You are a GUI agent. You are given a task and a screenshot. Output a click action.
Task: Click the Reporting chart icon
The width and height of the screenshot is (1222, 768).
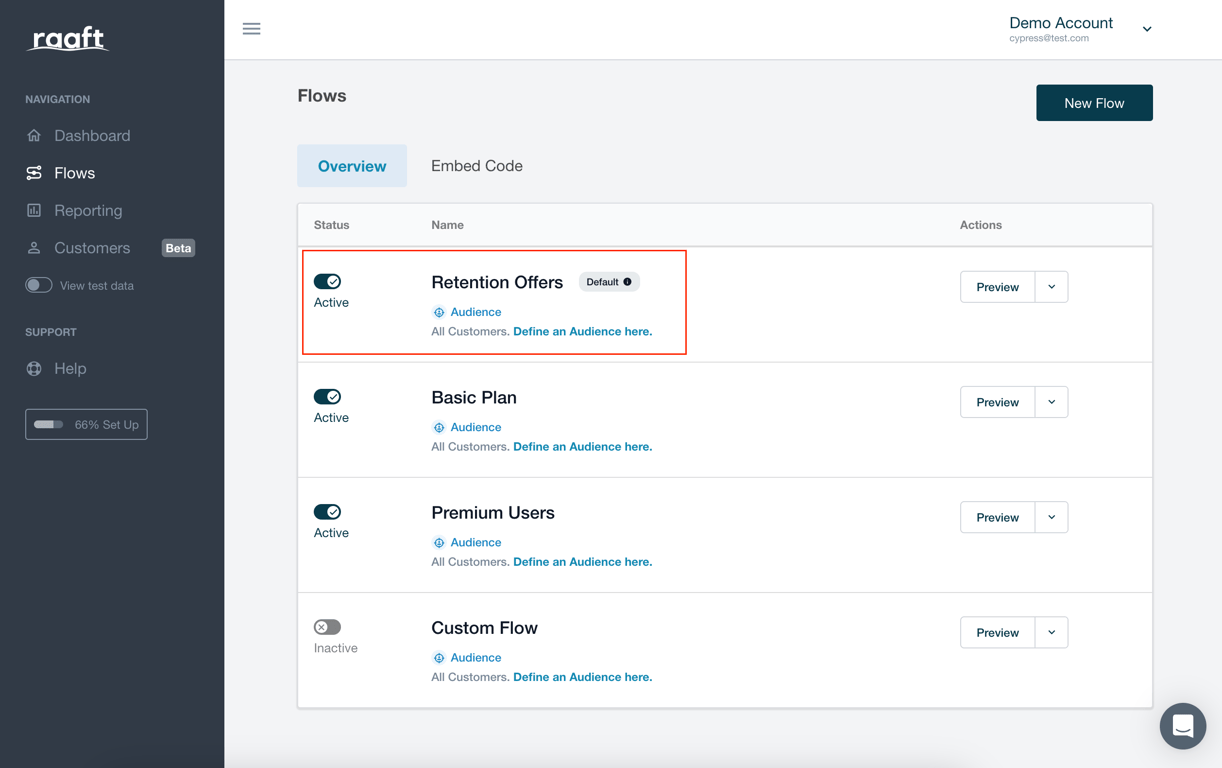(x=34, y=210)
